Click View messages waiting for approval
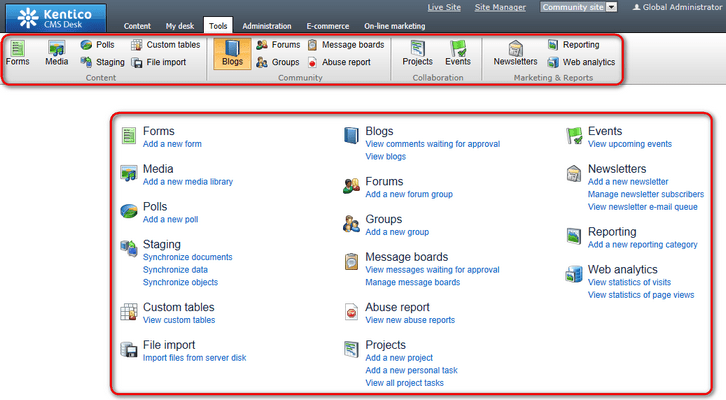Viewport: 726px width, 400px height. [432, 269]
